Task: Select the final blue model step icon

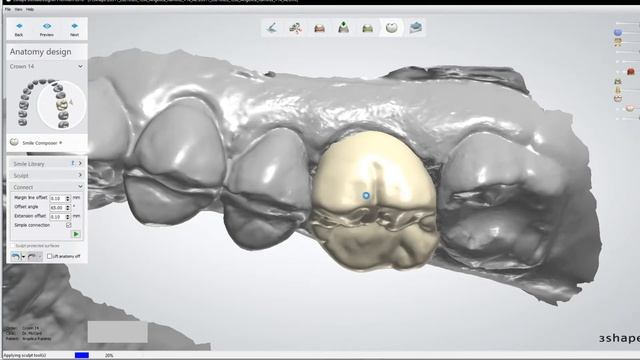Action: pyautogui.click(x=416, y=28)
